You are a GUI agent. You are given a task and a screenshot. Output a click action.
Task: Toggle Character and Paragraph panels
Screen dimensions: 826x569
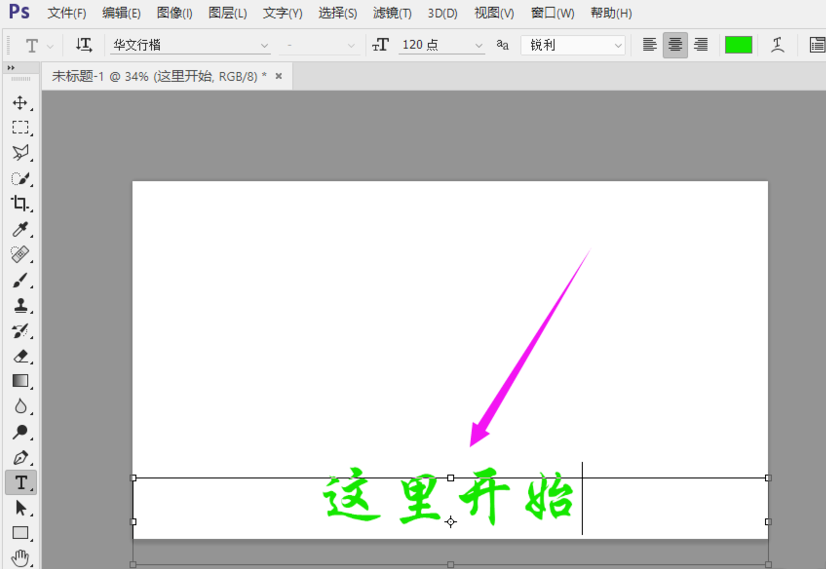pos(817,45)
